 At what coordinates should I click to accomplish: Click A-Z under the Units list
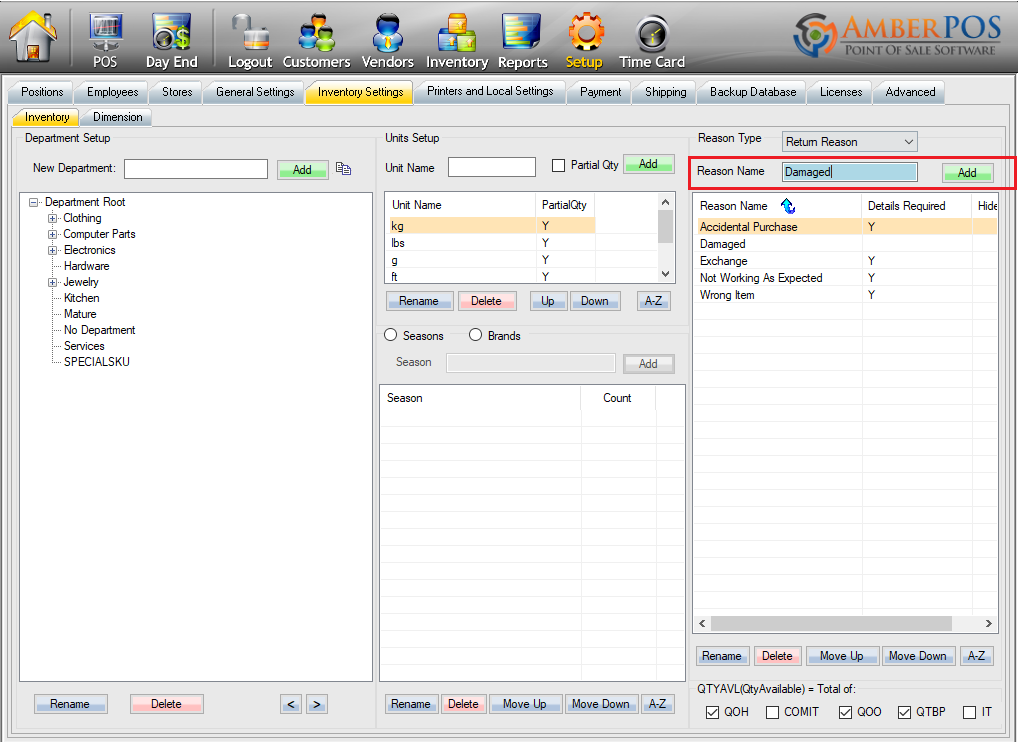(653, 301)
